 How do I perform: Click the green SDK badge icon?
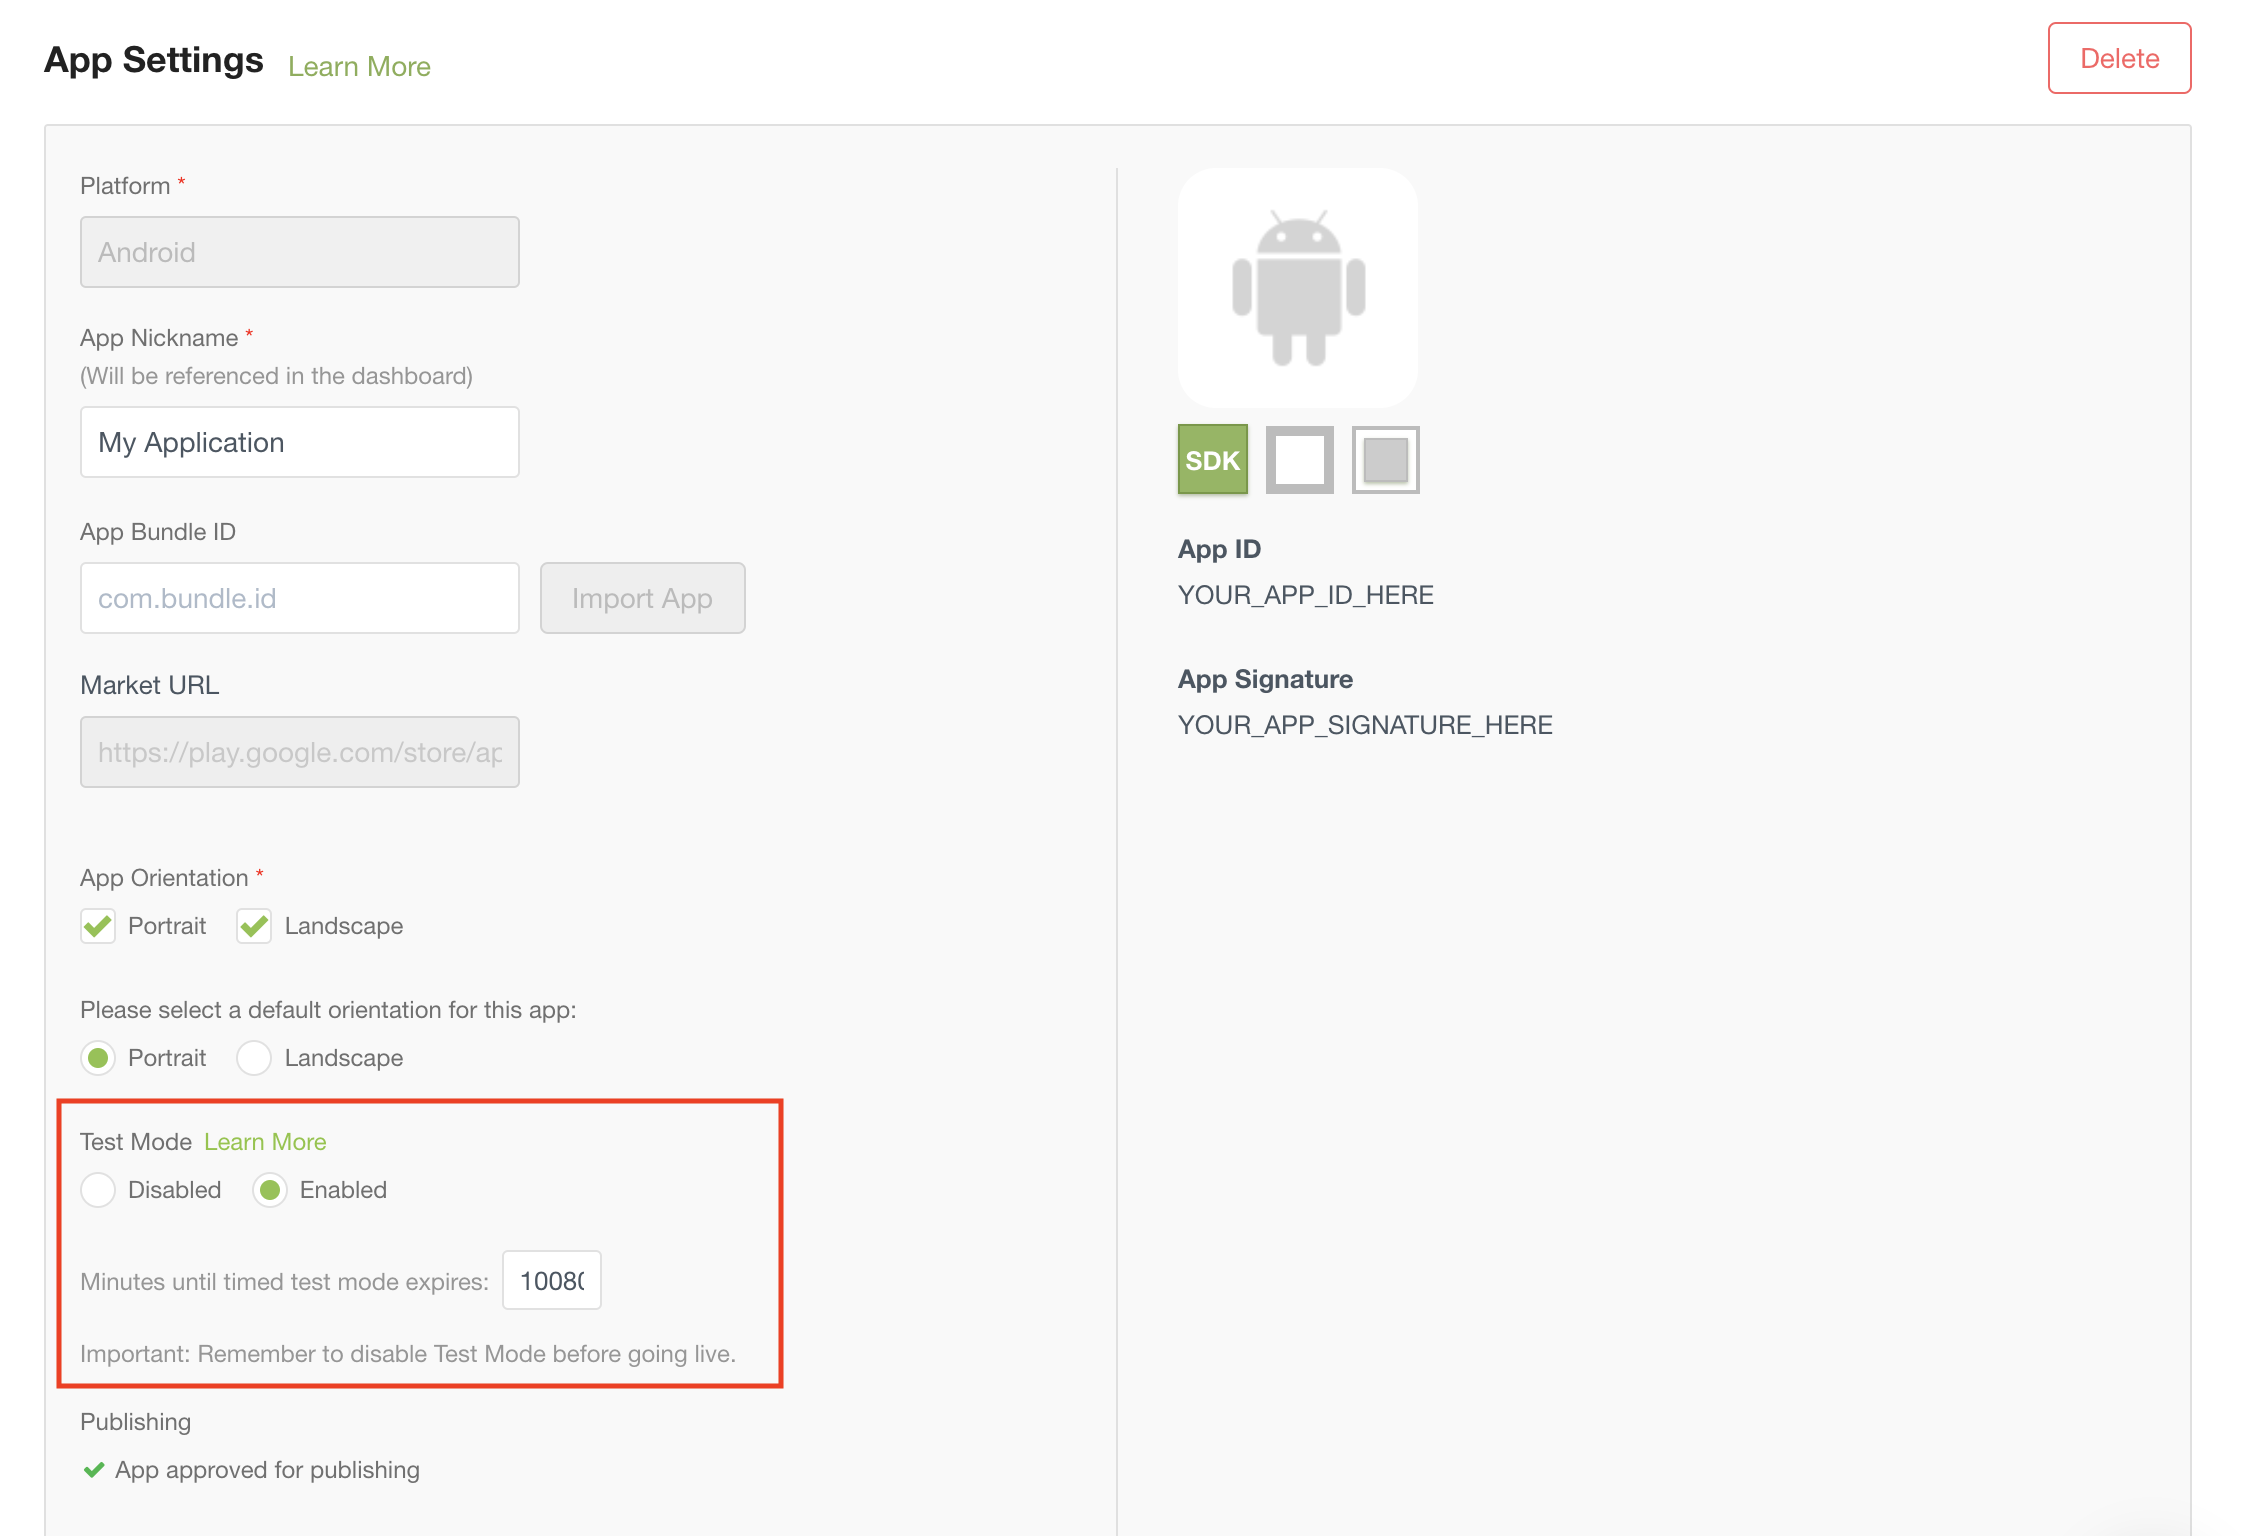coord(1212,459)
